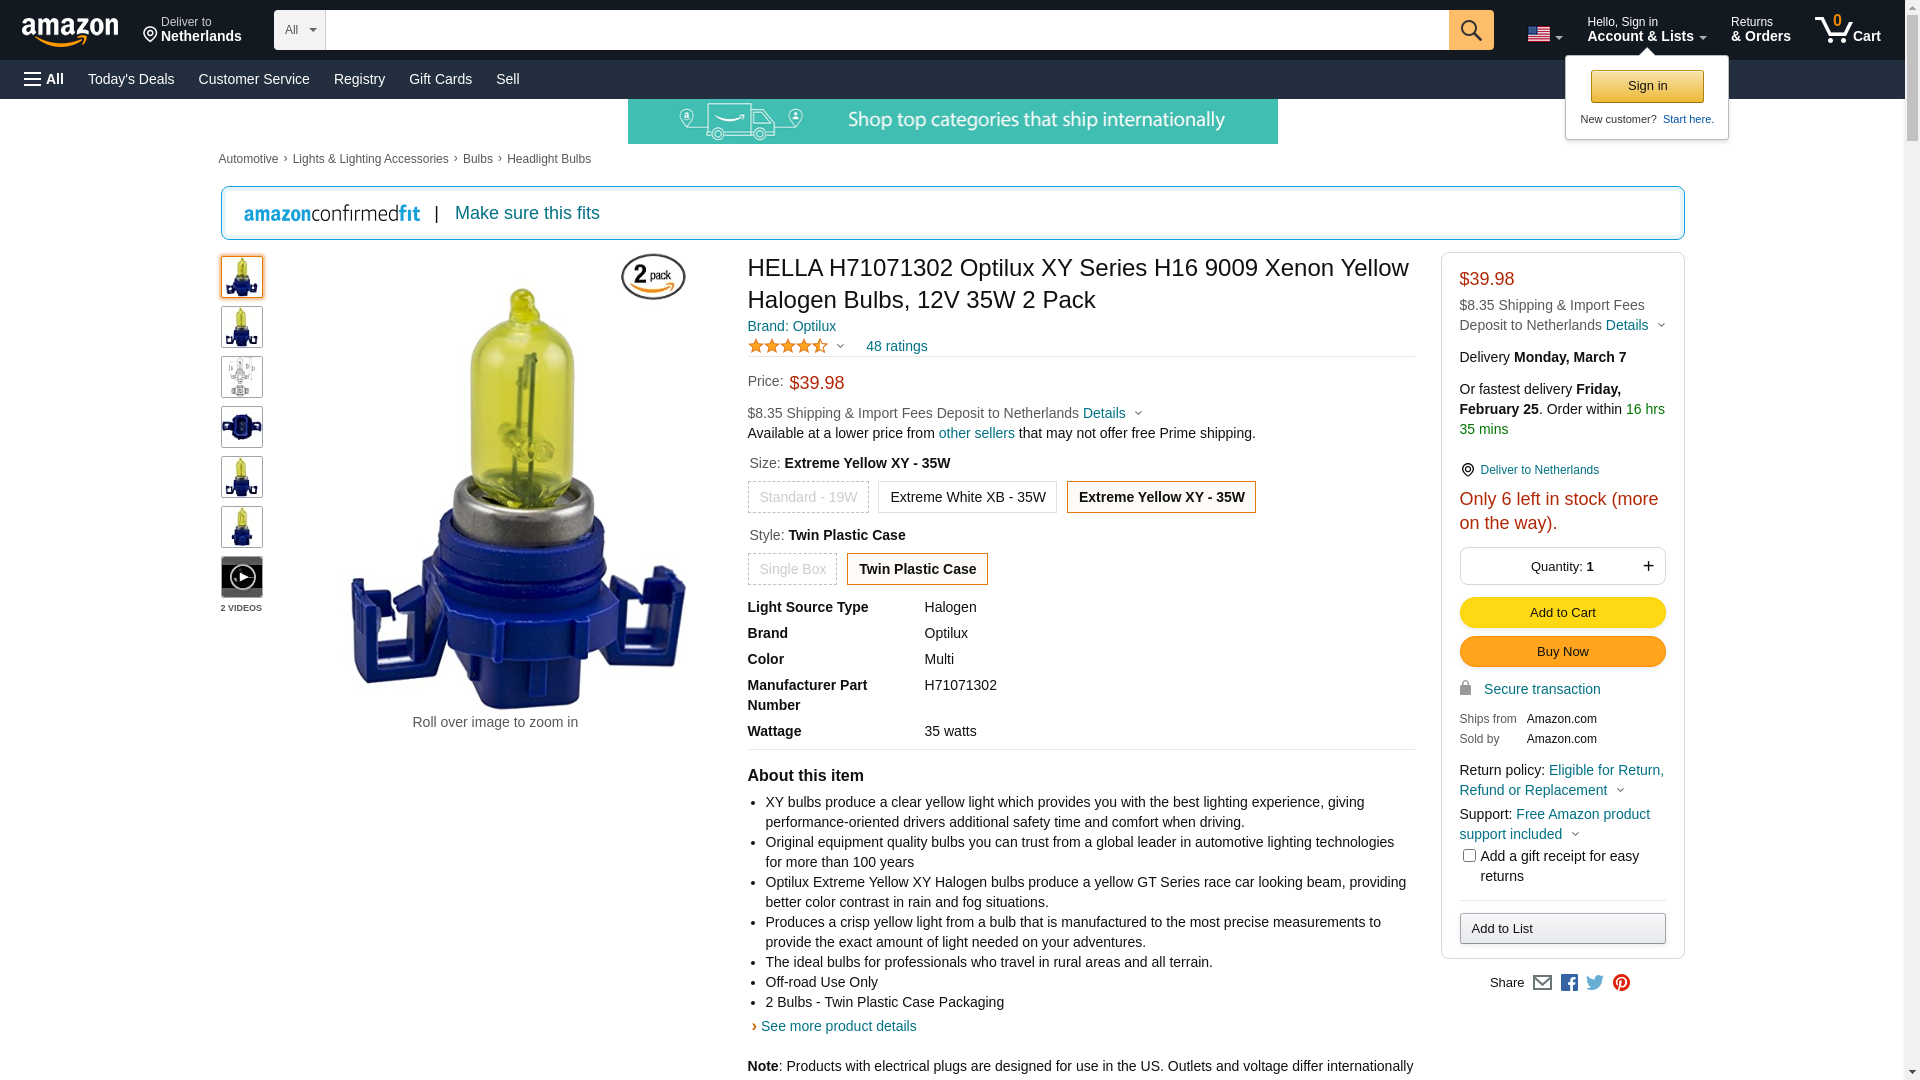Open the 48 ratings link
The width and height of the screenshot is (1920, 1080).
pyautogui.click(x=896, y=346)
